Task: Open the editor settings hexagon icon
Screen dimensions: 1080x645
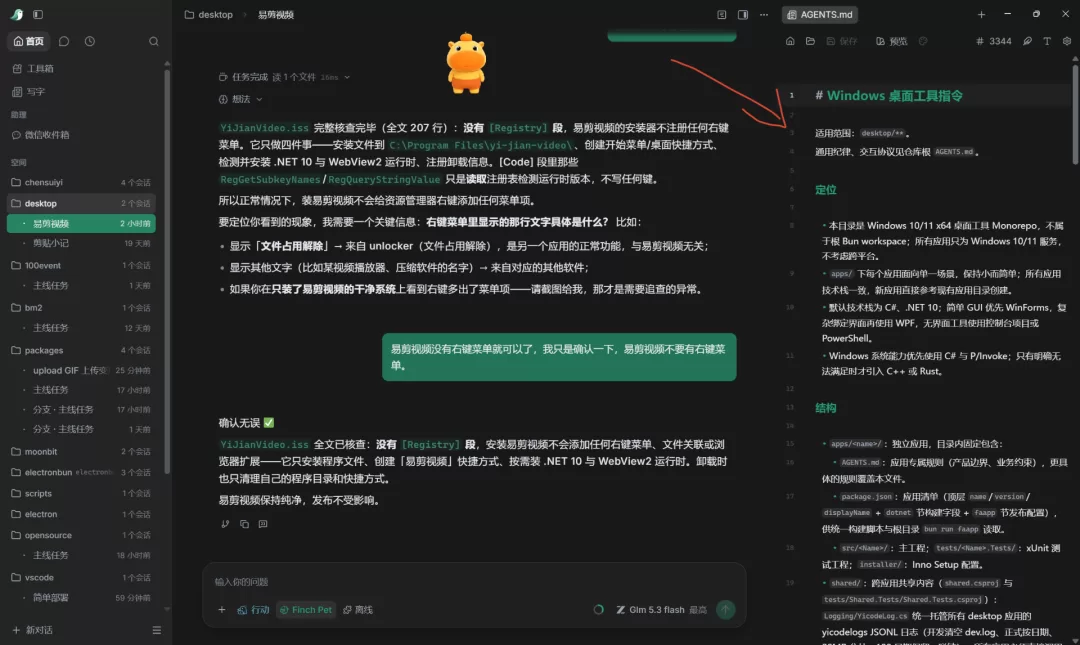Action: (x=1067, y=41)
